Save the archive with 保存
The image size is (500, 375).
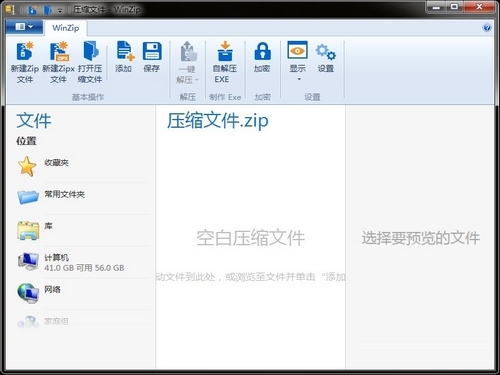152,57
